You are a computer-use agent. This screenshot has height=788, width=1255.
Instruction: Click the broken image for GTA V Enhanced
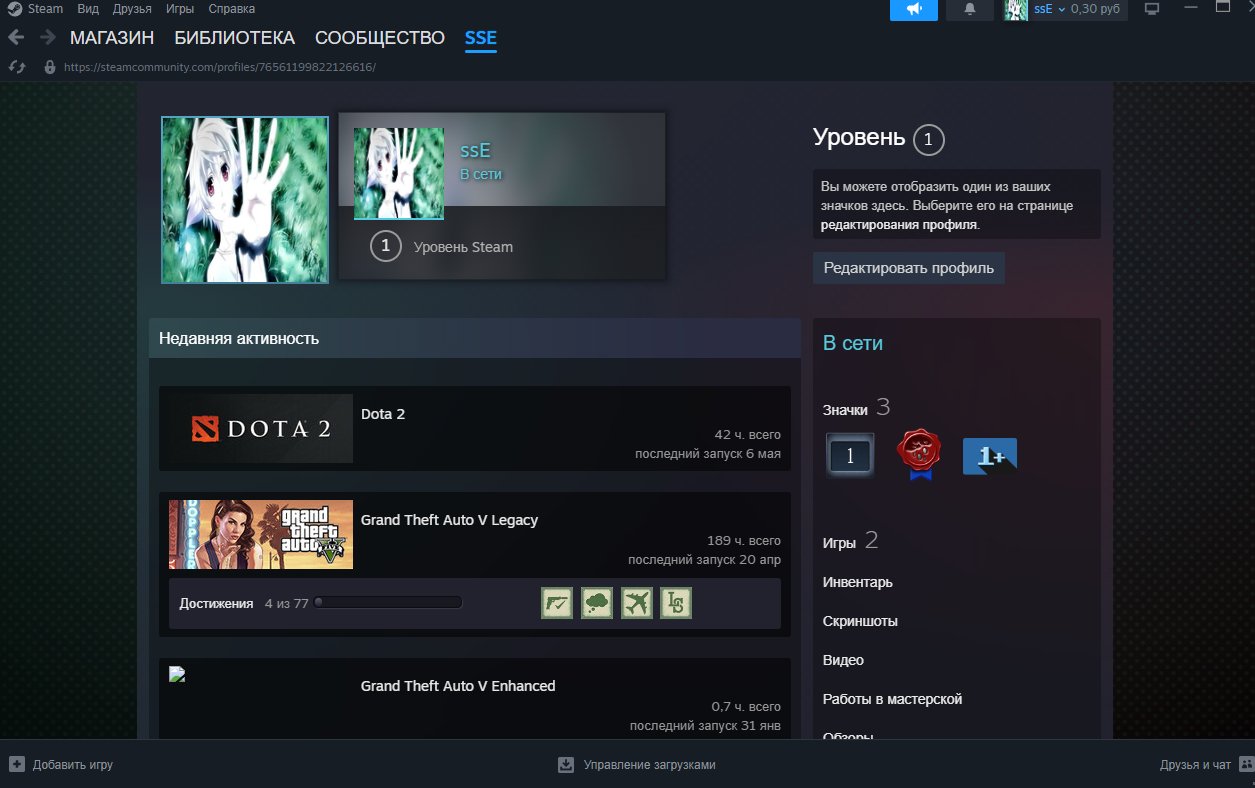click(x=178, y=674)
